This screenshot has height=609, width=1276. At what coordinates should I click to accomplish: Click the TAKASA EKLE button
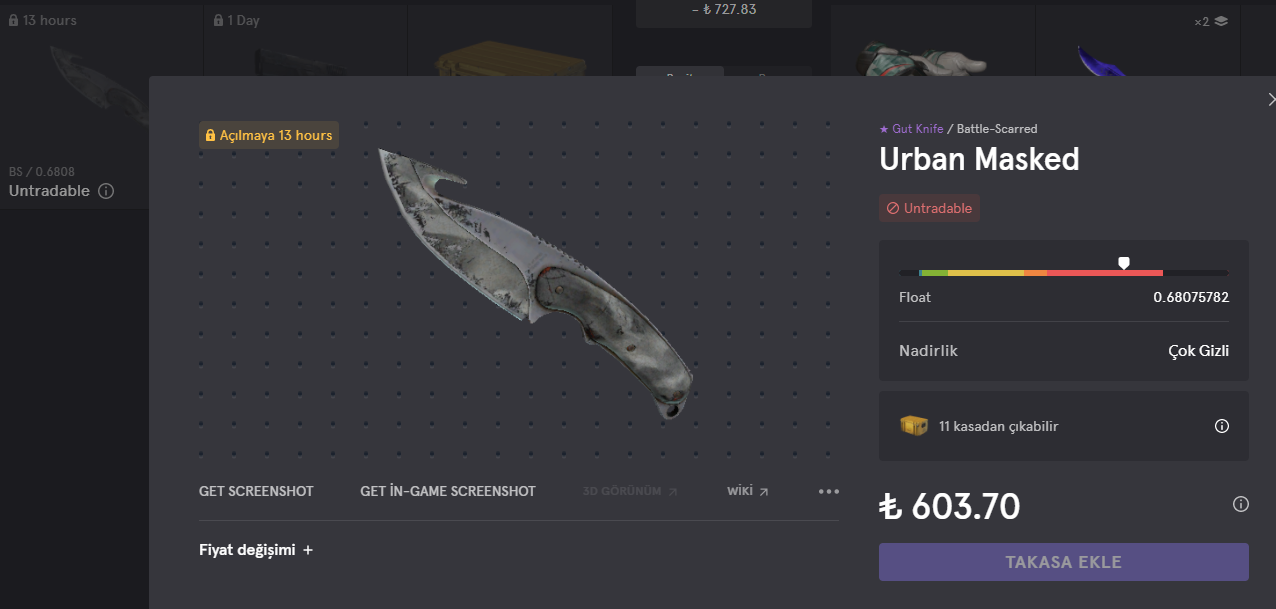(x=1064, y=562)
